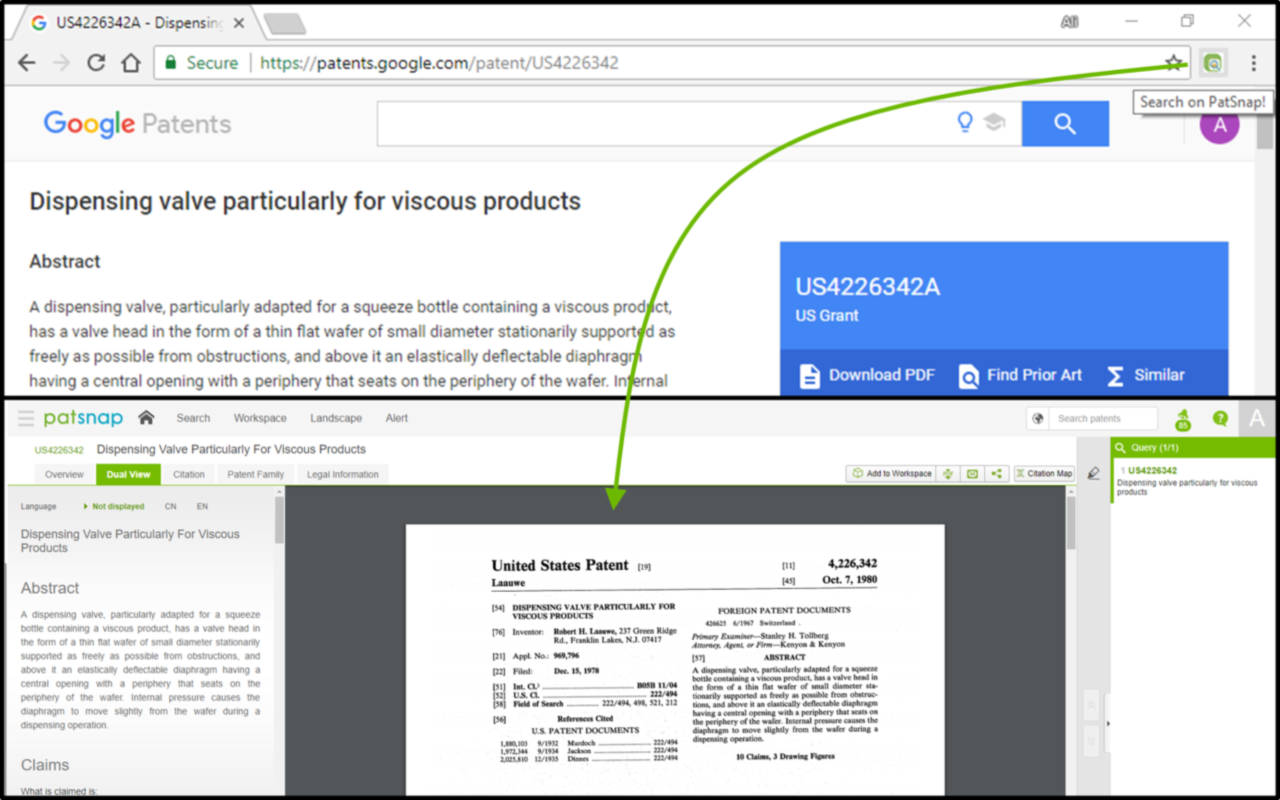
Task: Click the PatSnap extension icon in Chrome toolbar
Action: [x=1212, y=63]
